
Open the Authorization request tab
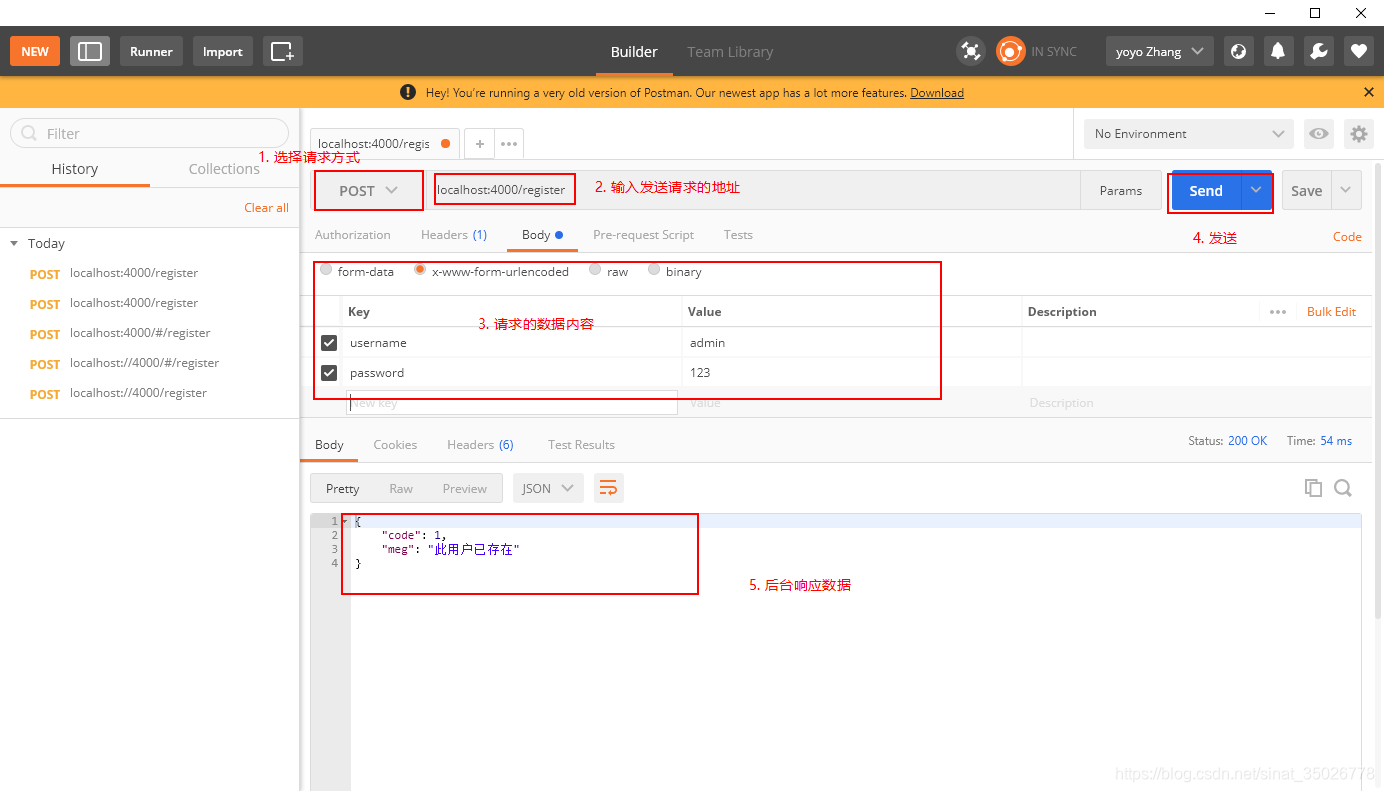(x=353, y=235)
